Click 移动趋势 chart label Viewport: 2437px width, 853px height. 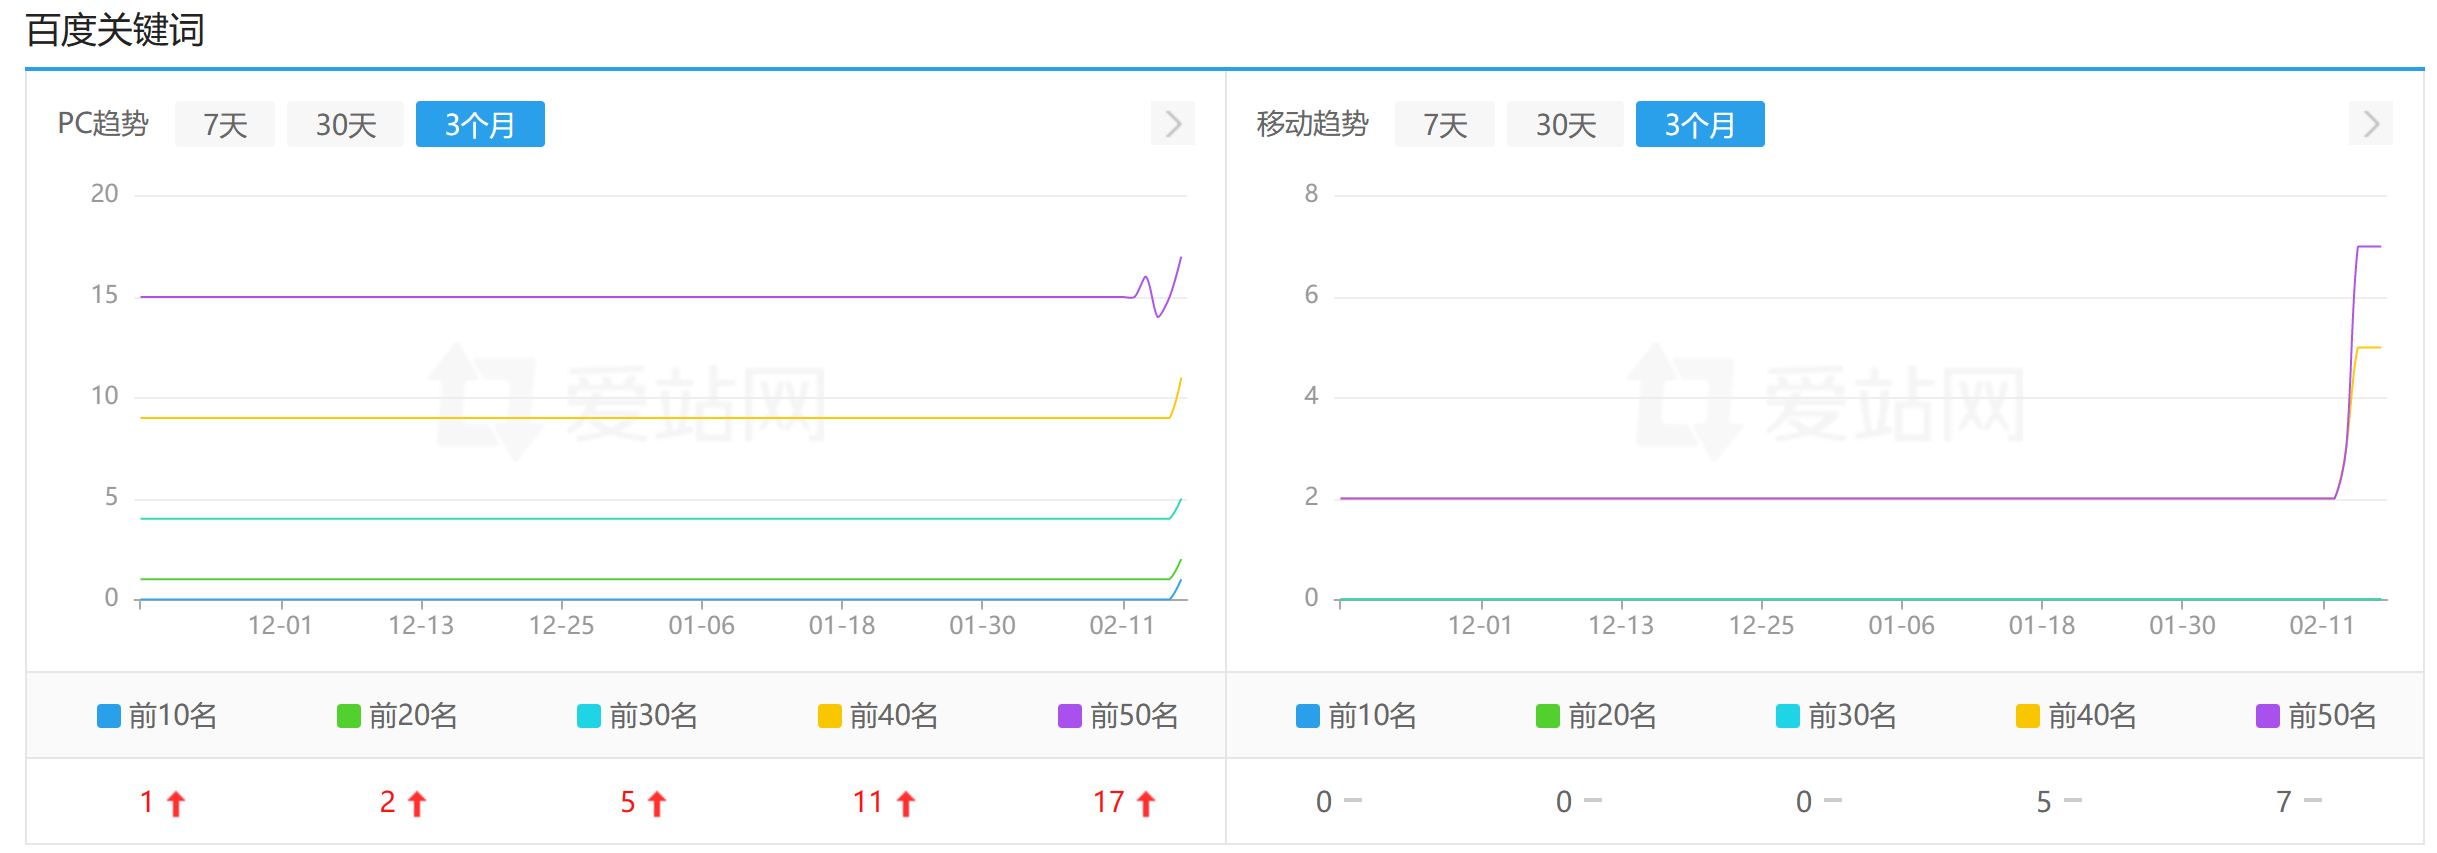coord(1312,123)
